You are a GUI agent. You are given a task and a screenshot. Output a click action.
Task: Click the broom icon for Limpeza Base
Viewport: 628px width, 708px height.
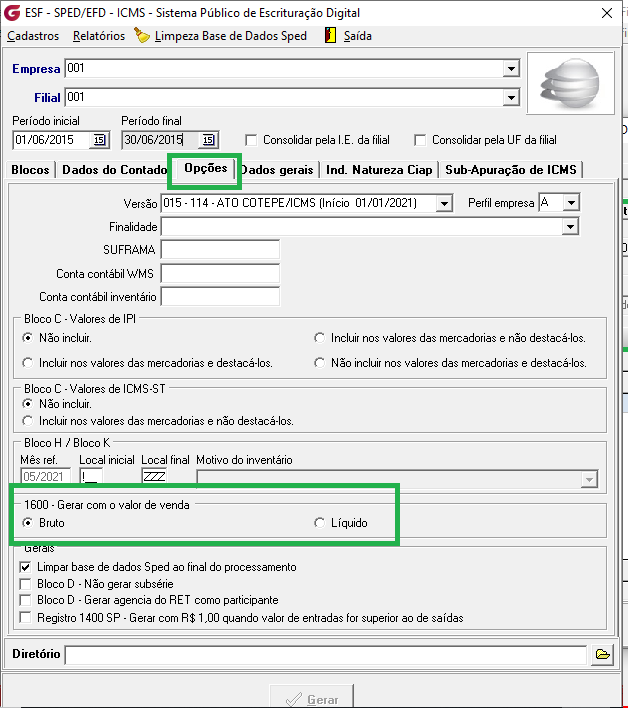(142, 36)
